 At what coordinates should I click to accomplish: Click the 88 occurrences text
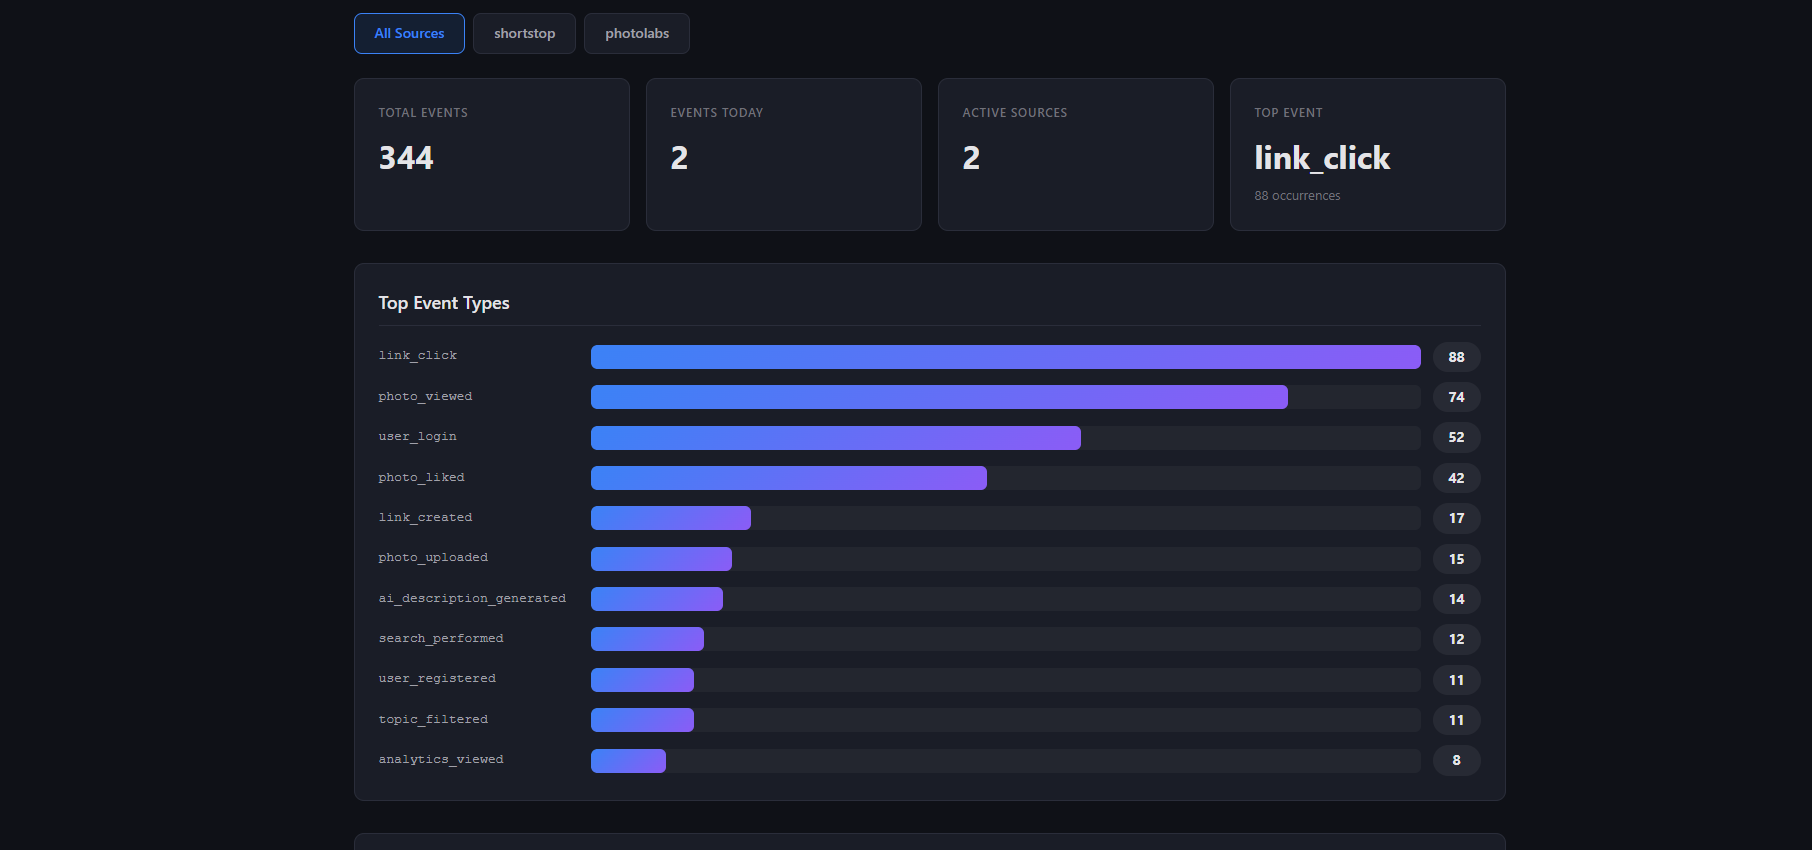click(1297, 196)
